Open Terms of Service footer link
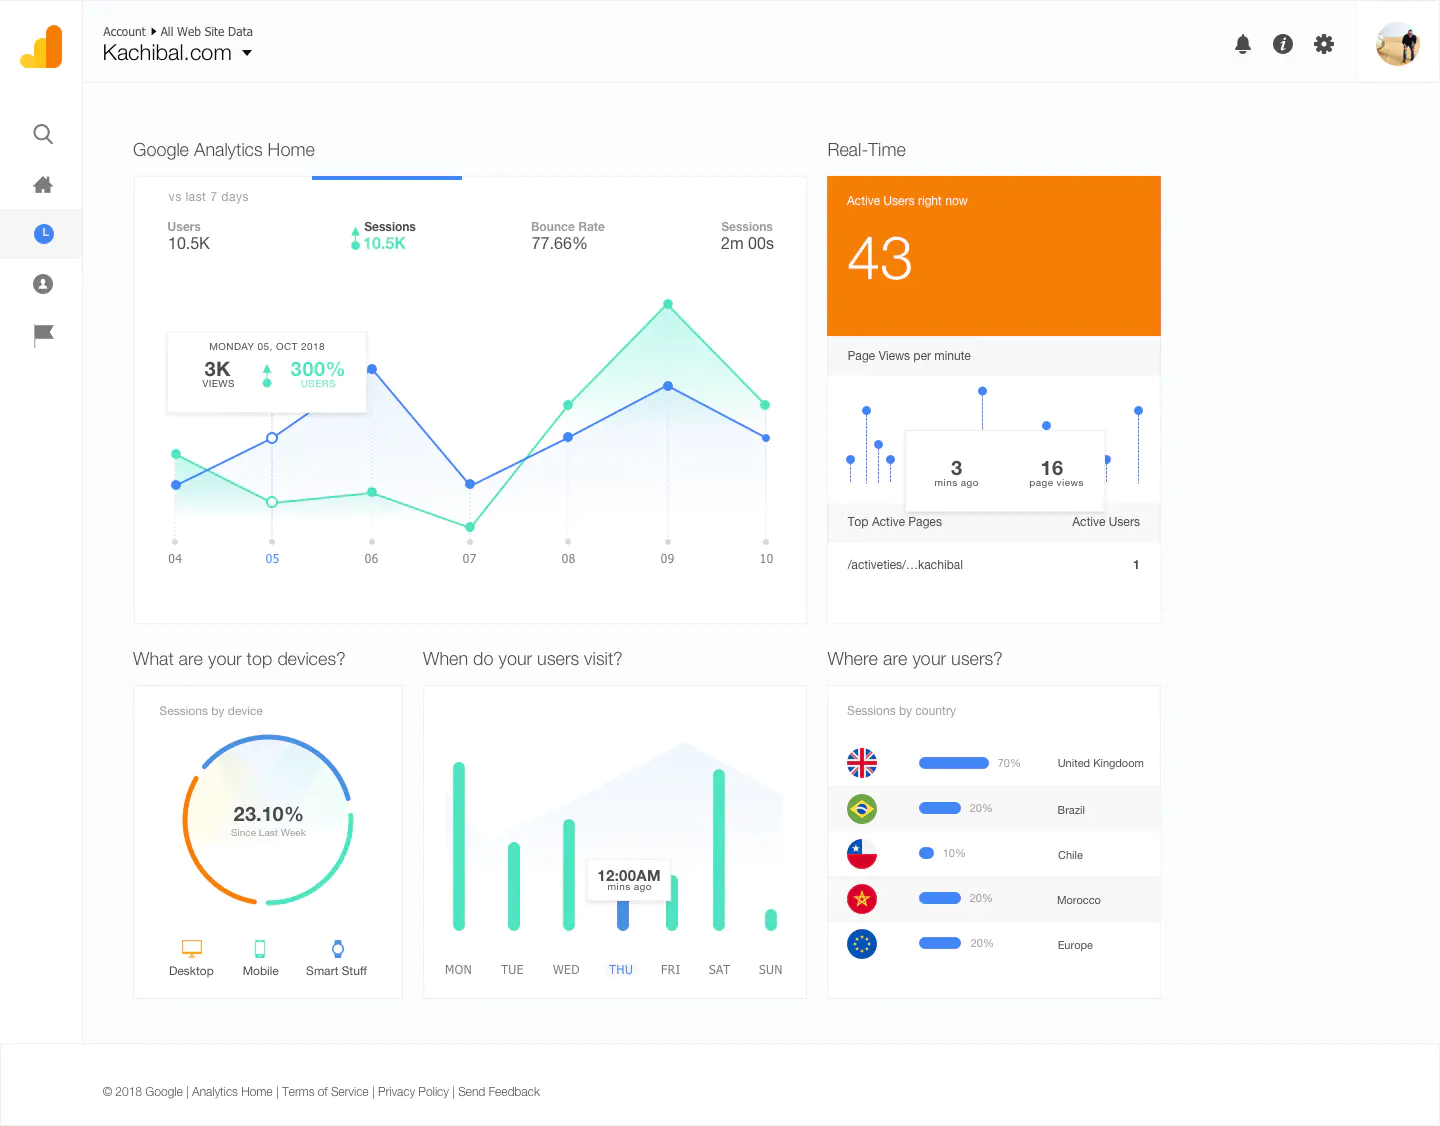Image resolution: width=1440 pixels, height=1126 pixels. [x=325, y=1092]
